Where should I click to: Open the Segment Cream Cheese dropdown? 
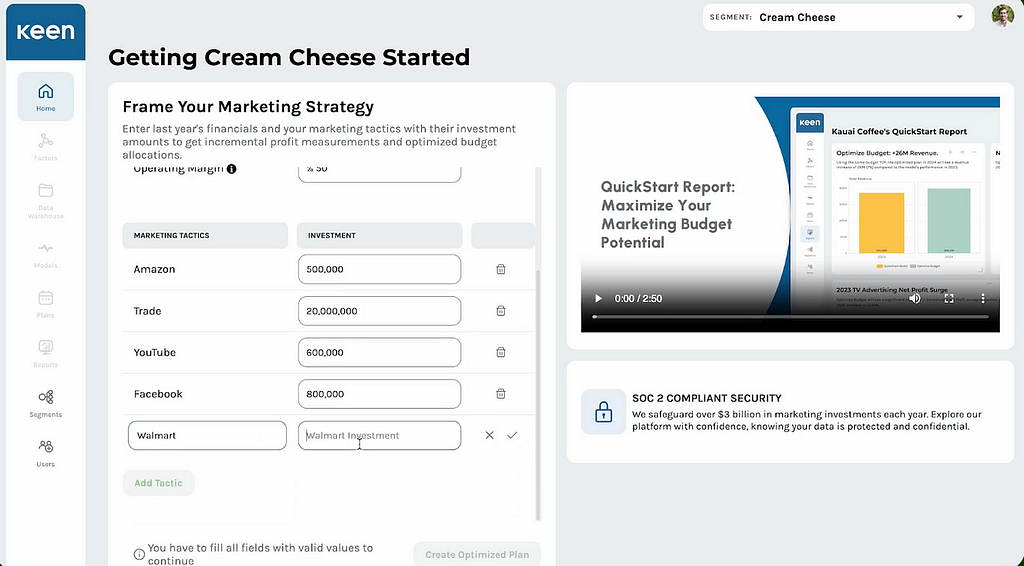839,18
